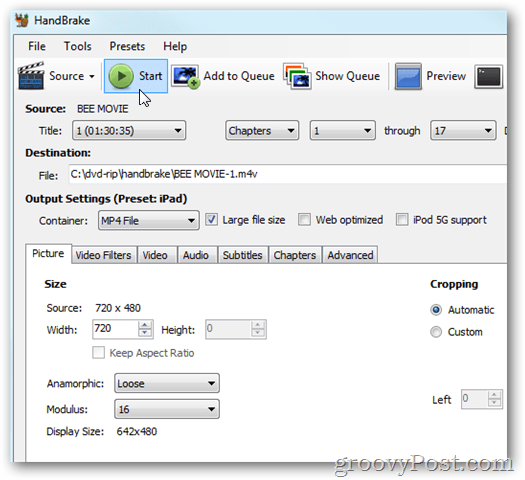Increase the Width value with up arrow

[x=145, y=325]
